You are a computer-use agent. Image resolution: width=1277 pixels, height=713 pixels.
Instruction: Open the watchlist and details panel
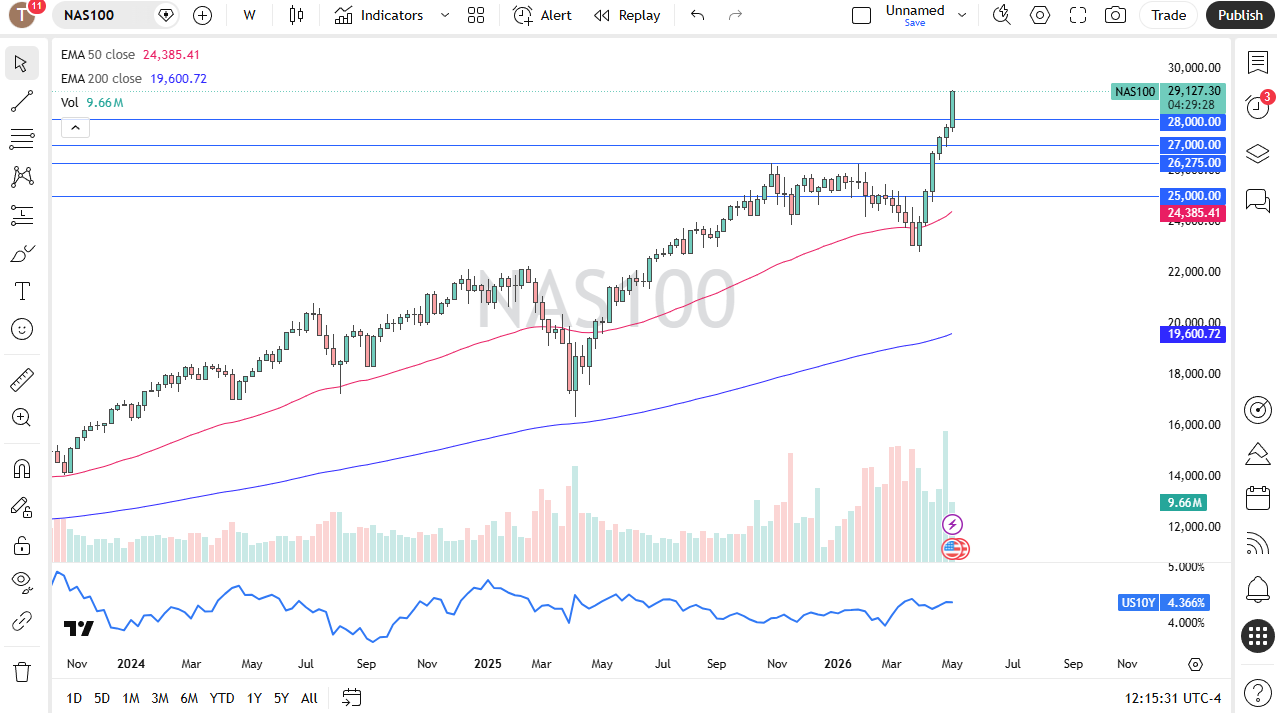(x=1257, y=62)
